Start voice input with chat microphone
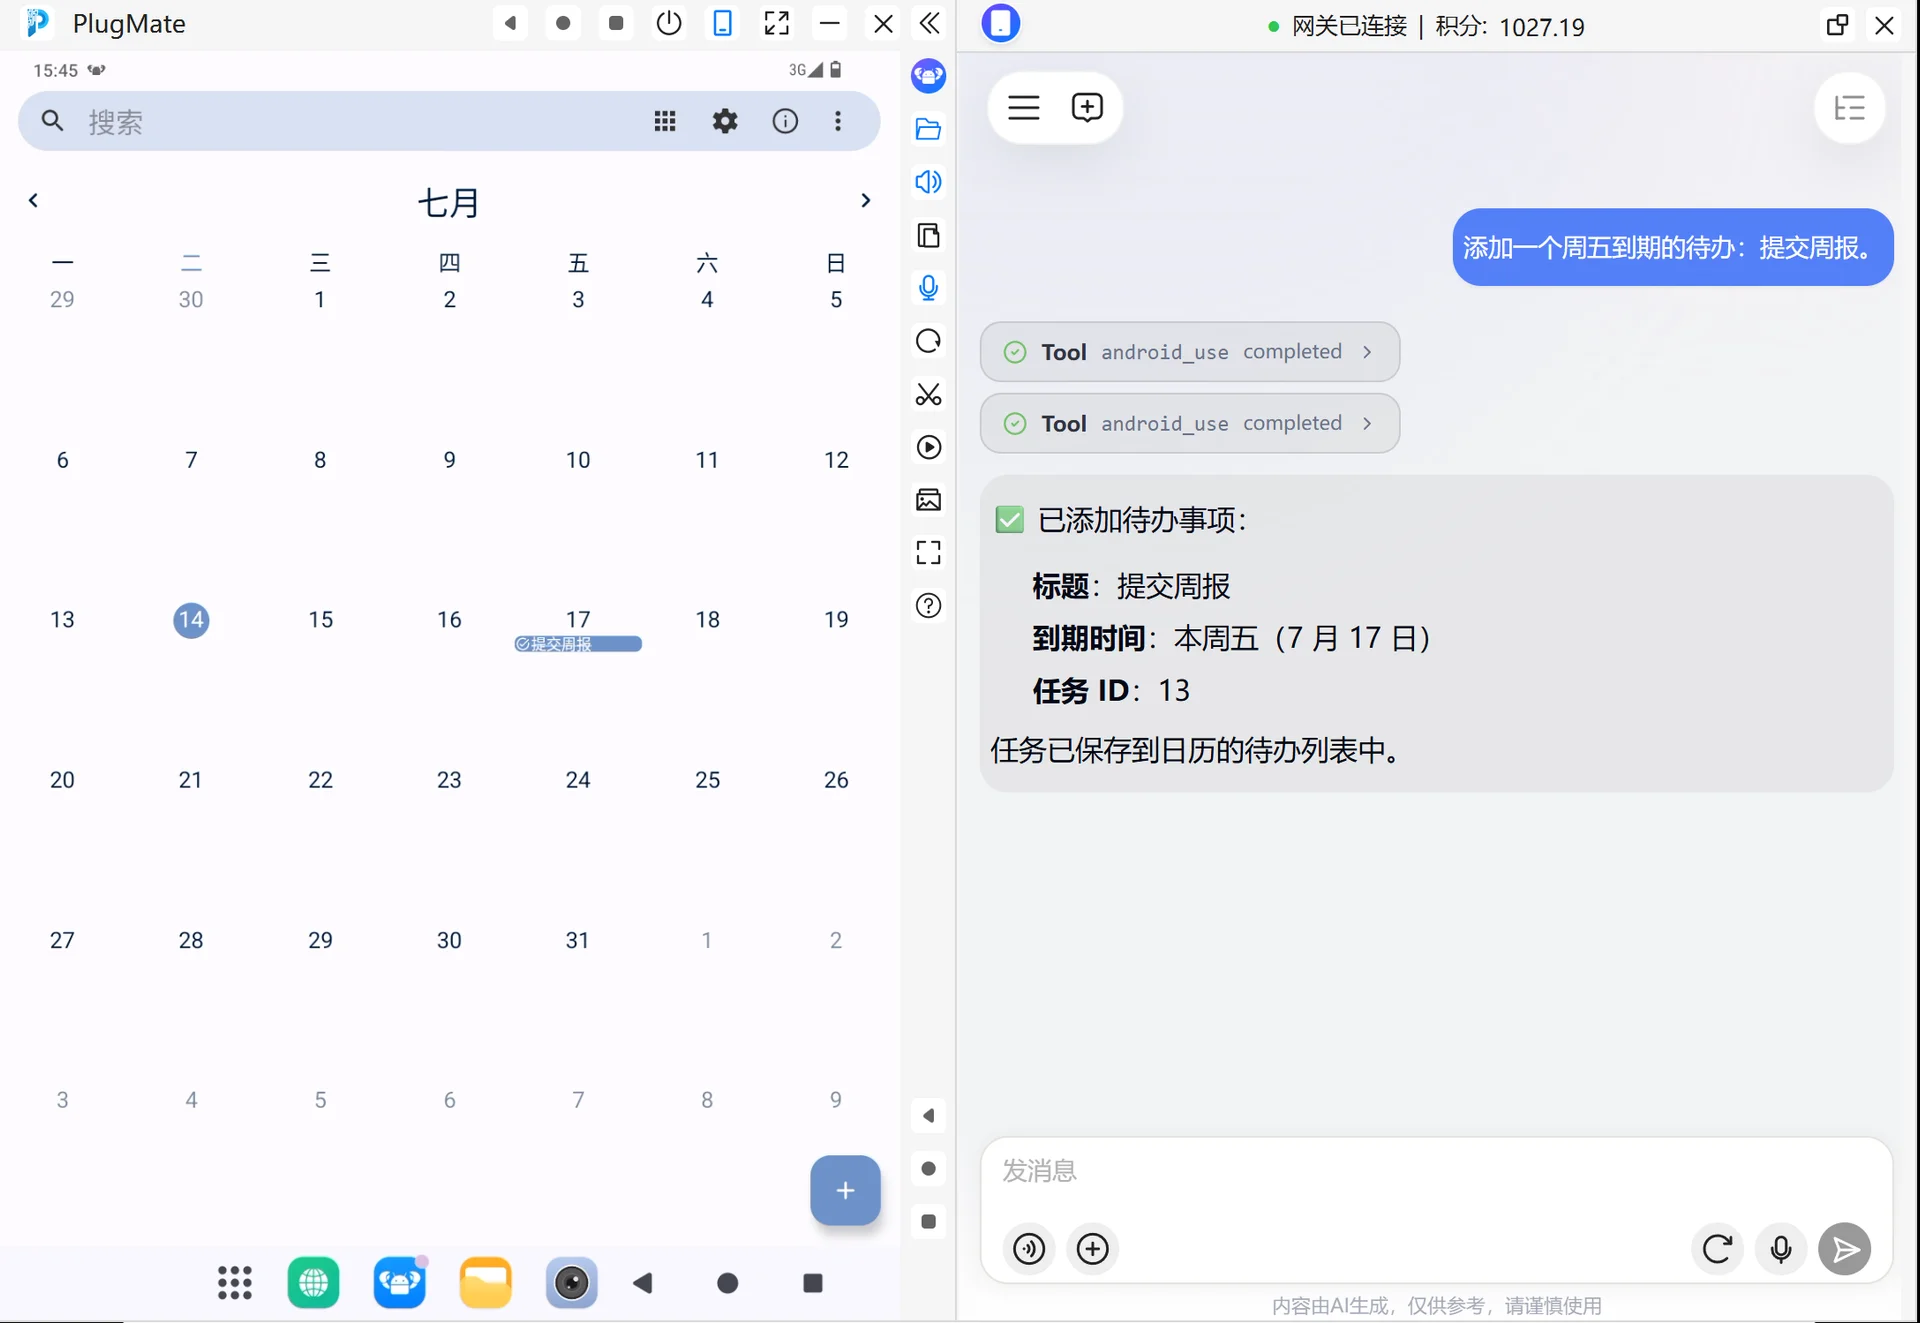Screen dimensions: 1920x1323 1781,1249
